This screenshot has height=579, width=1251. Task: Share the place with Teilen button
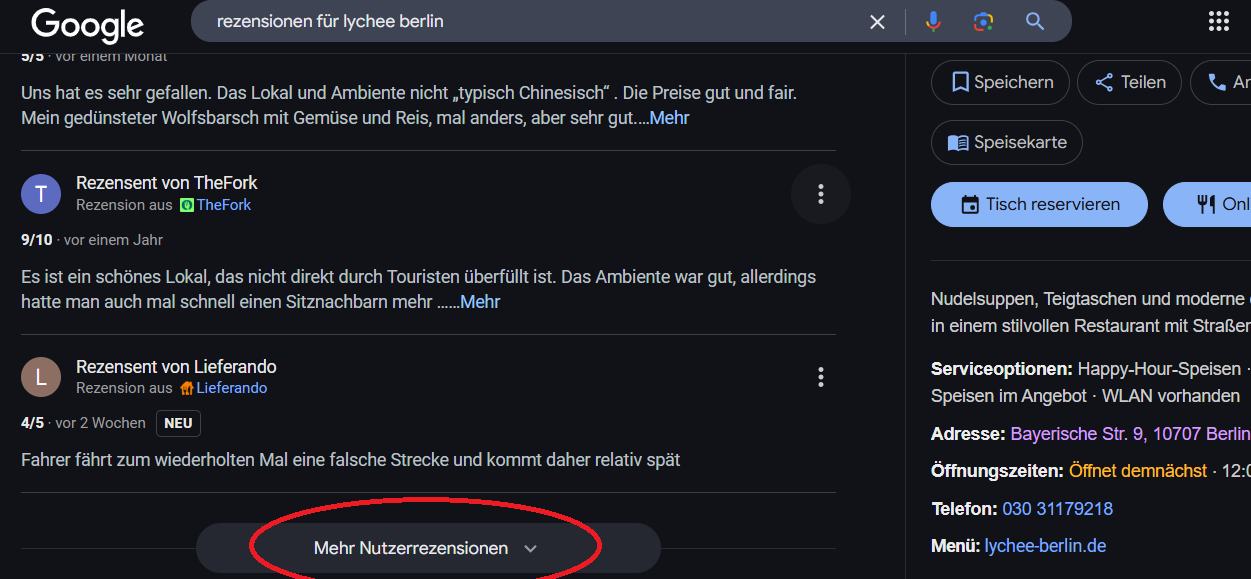pos(1129,82)
